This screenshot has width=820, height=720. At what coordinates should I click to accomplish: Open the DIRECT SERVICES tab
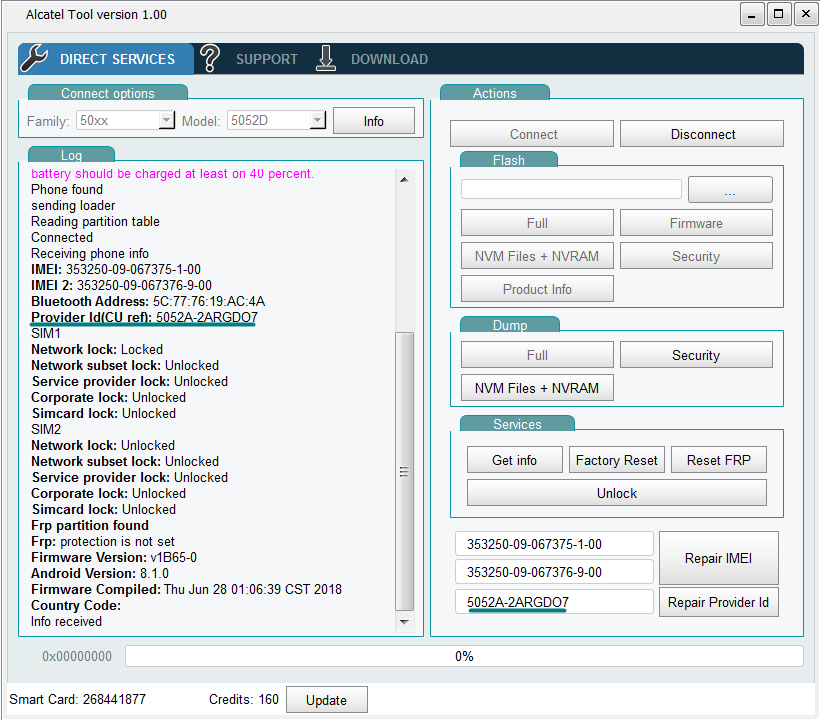106,59
